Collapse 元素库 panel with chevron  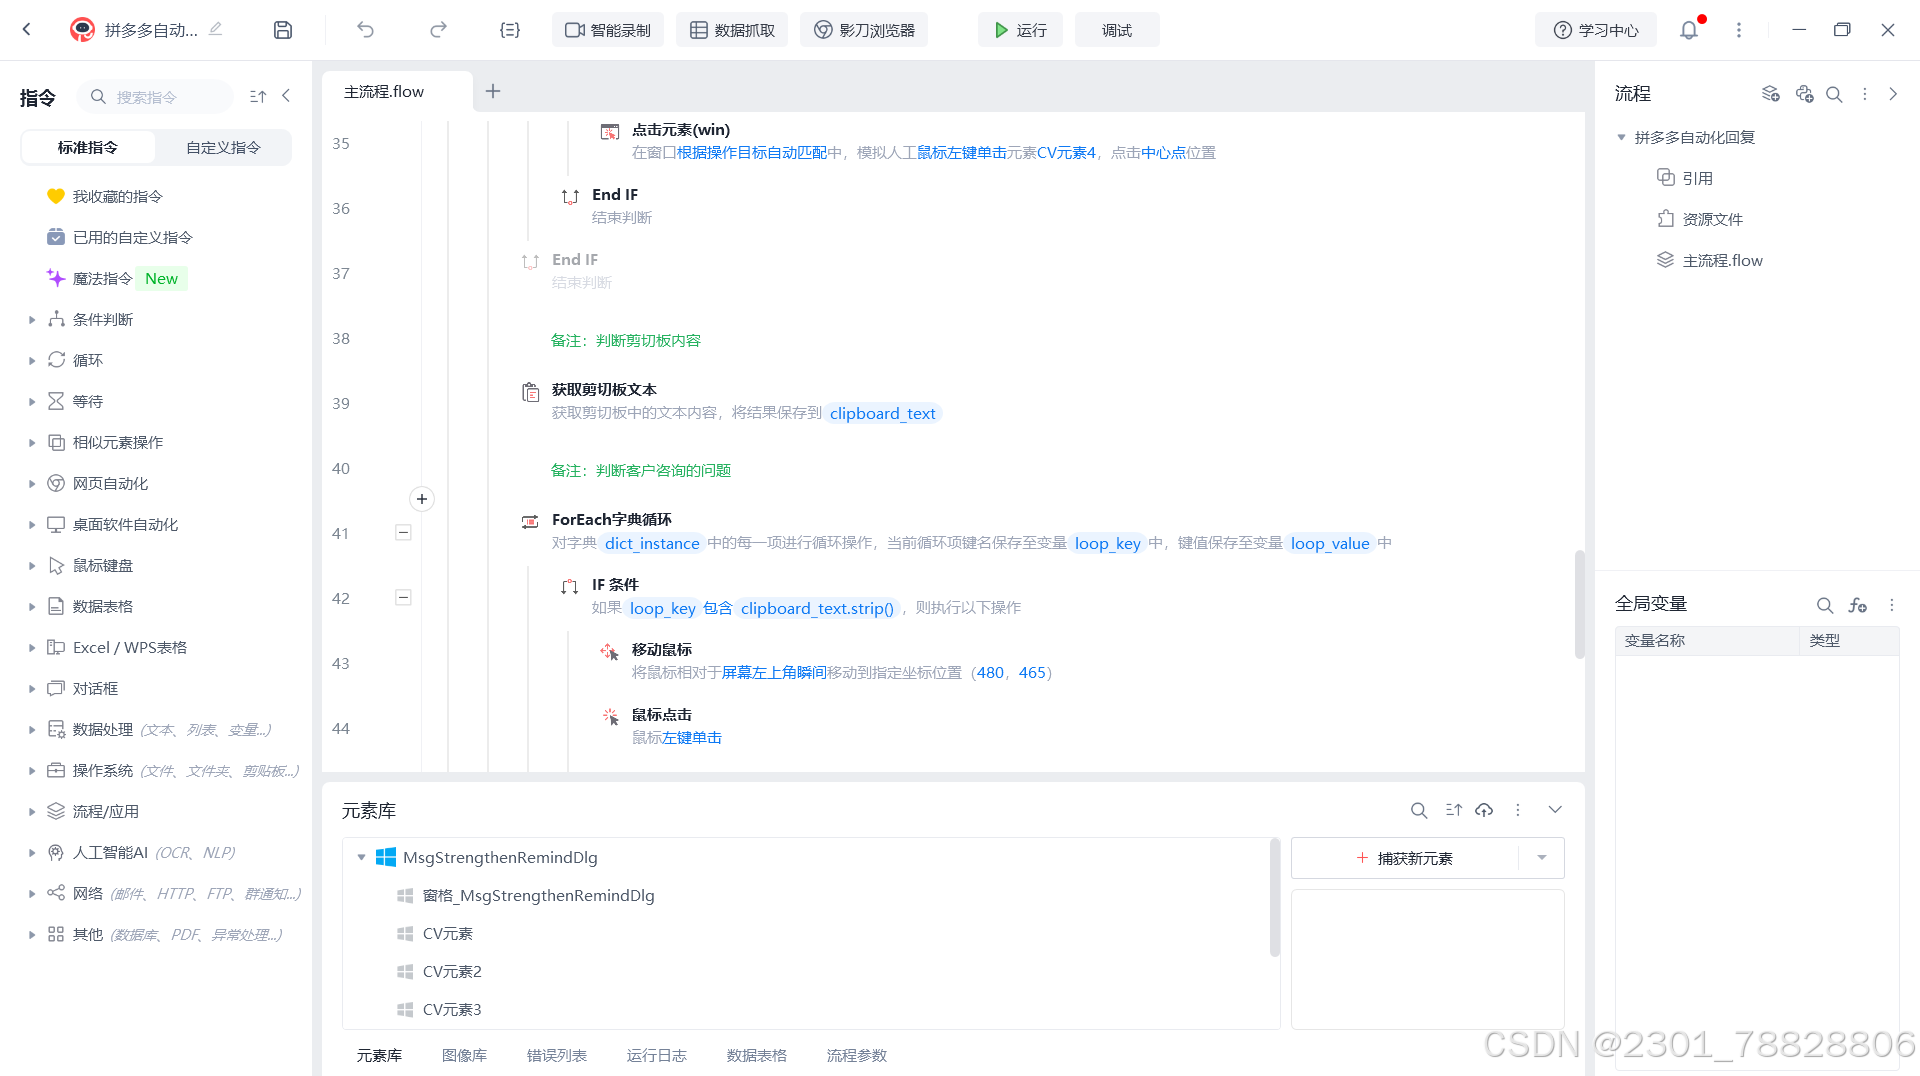click(1555, 810)
